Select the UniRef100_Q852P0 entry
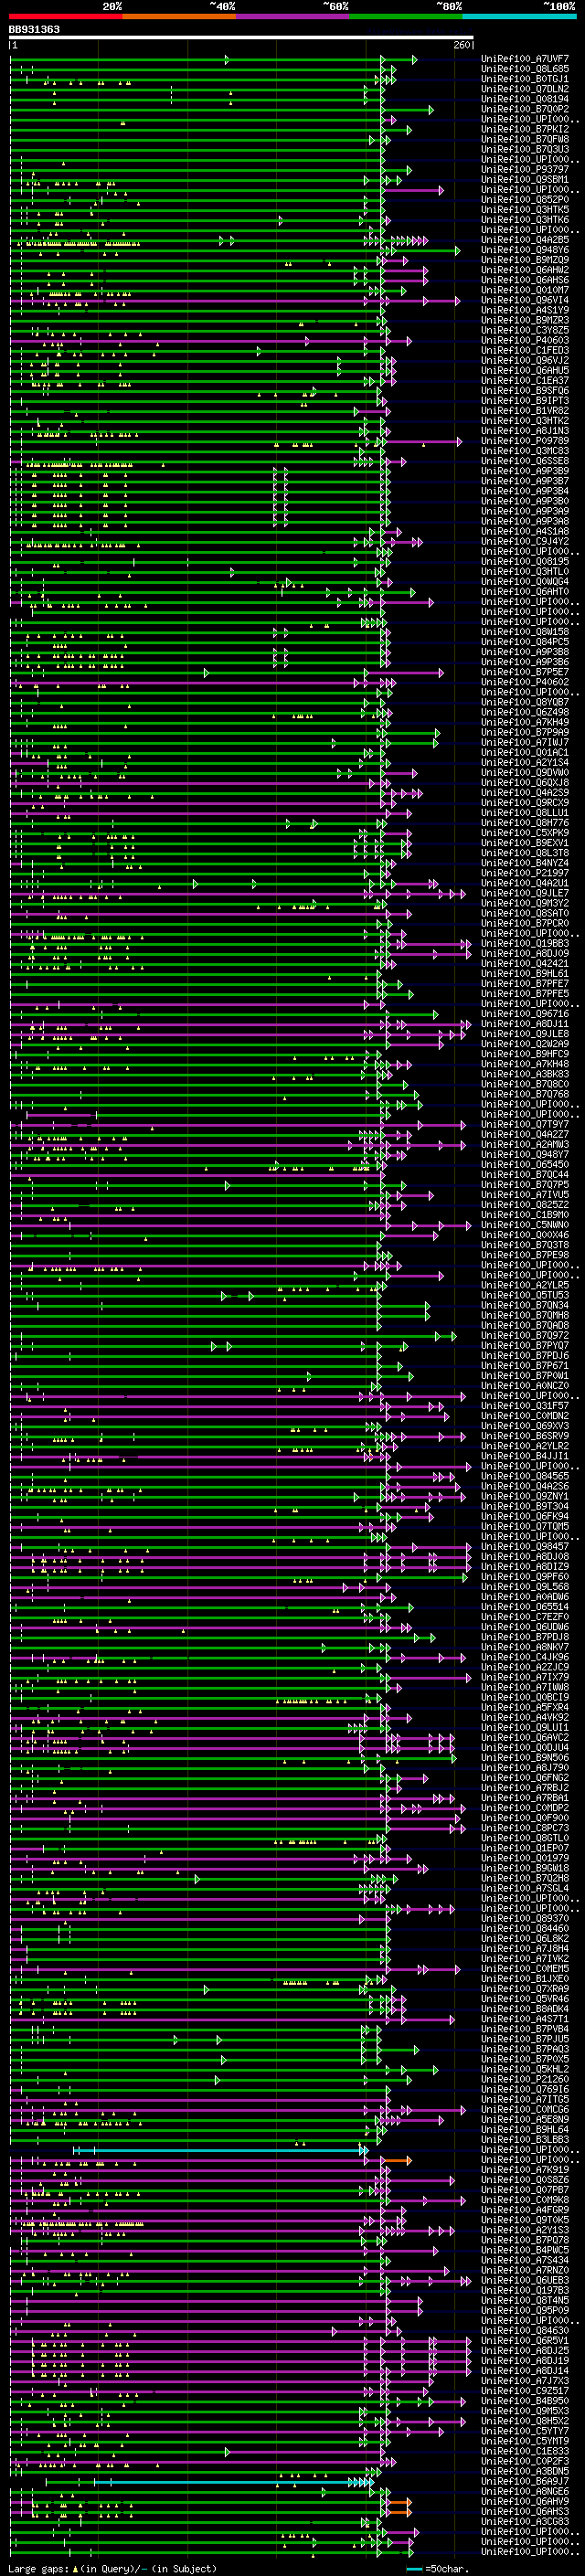This screenshot has height=2576, width=585. pos(525,200)
